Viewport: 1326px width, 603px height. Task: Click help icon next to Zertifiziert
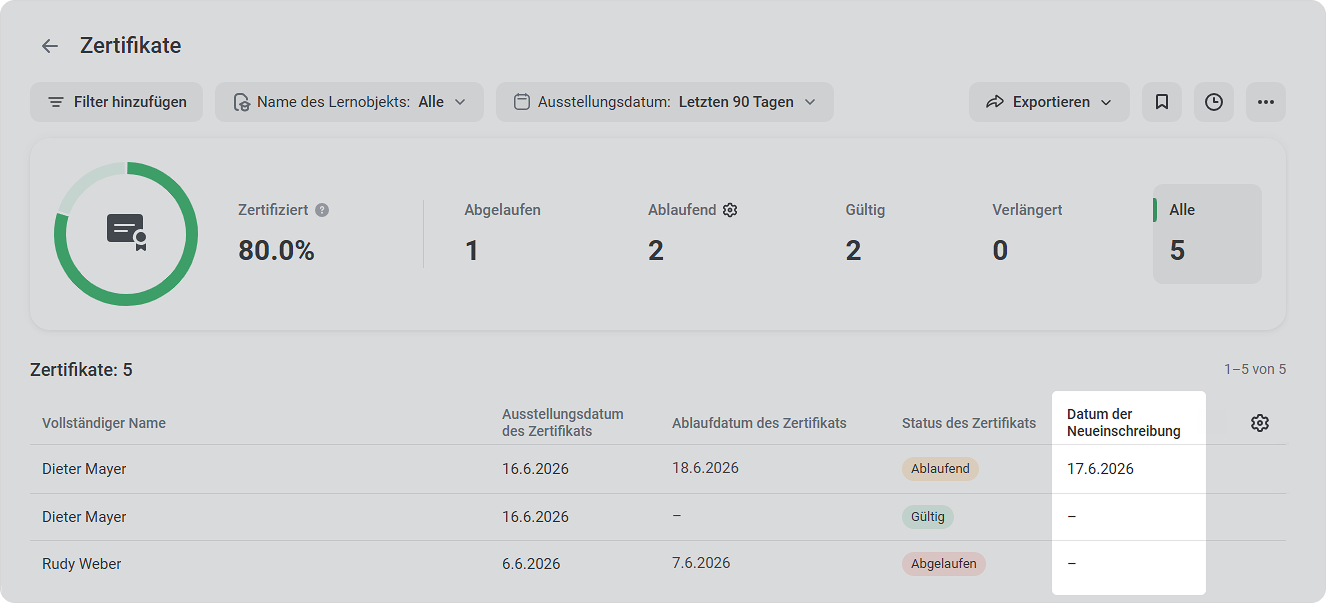[322, 210]
